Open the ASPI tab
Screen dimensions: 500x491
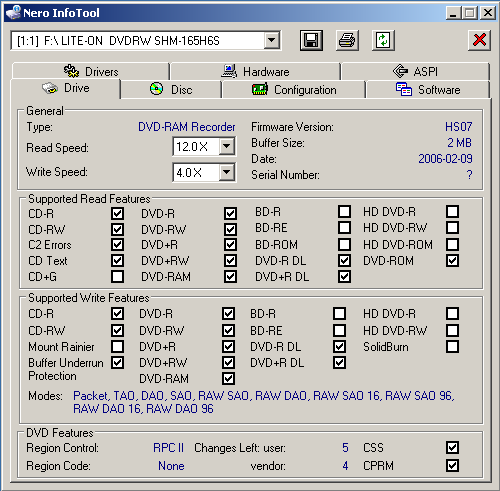[415, 71]
